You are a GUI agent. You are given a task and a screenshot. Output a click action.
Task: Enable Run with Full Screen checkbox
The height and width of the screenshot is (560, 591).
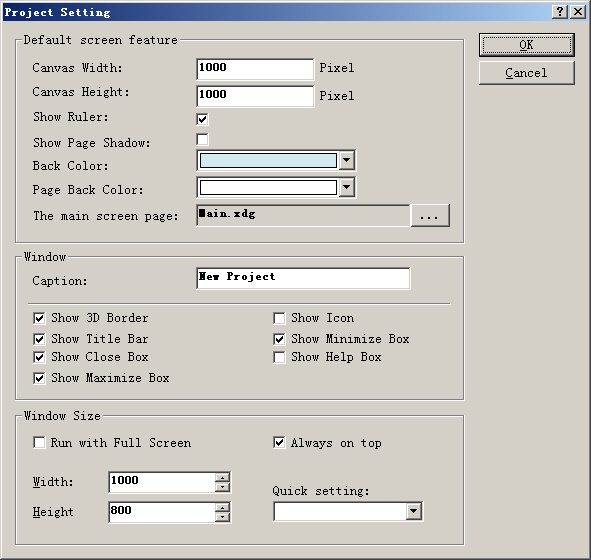click(x=39, y=442)
